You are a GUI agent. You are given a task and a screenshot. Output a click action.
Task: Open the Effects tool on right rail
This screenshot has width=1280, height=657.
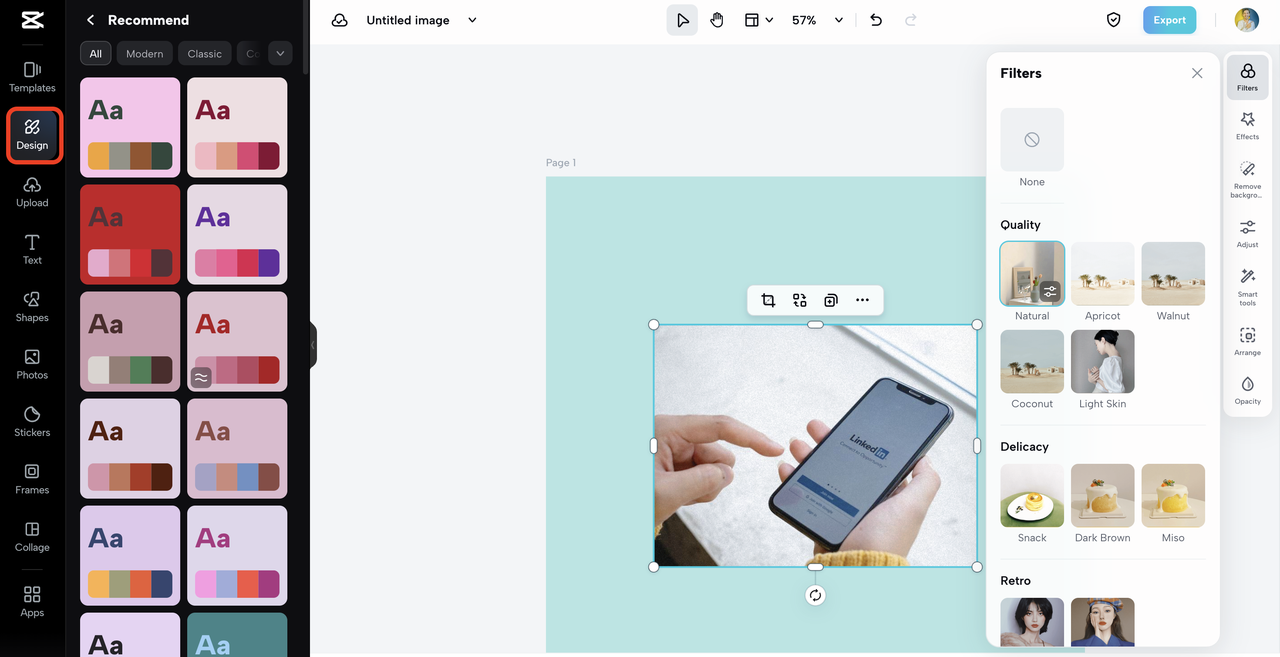tap(1247, 126)
